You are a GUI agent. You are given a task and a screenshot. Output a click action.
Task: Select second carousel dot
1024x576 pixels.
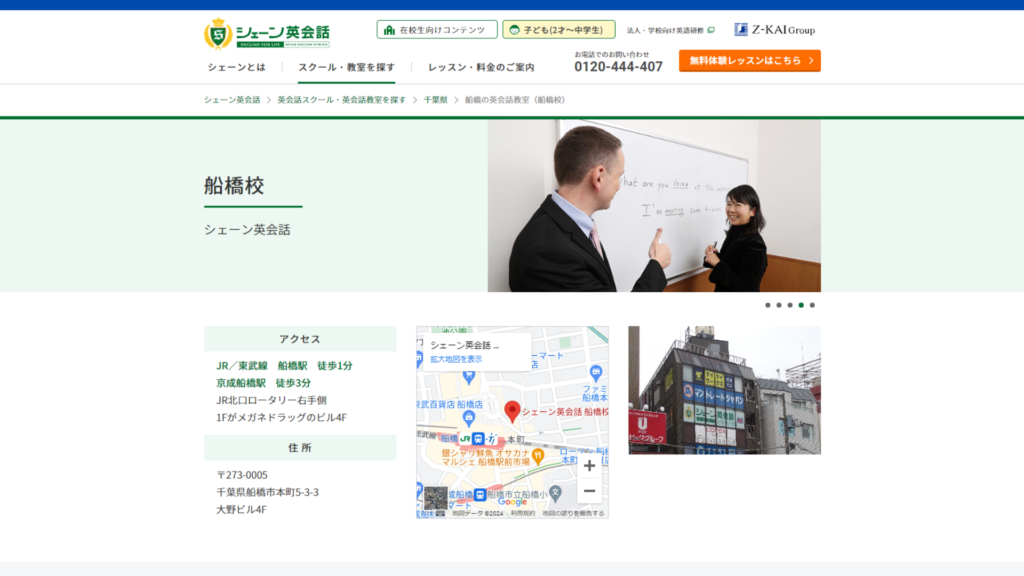tap(779, 305)
